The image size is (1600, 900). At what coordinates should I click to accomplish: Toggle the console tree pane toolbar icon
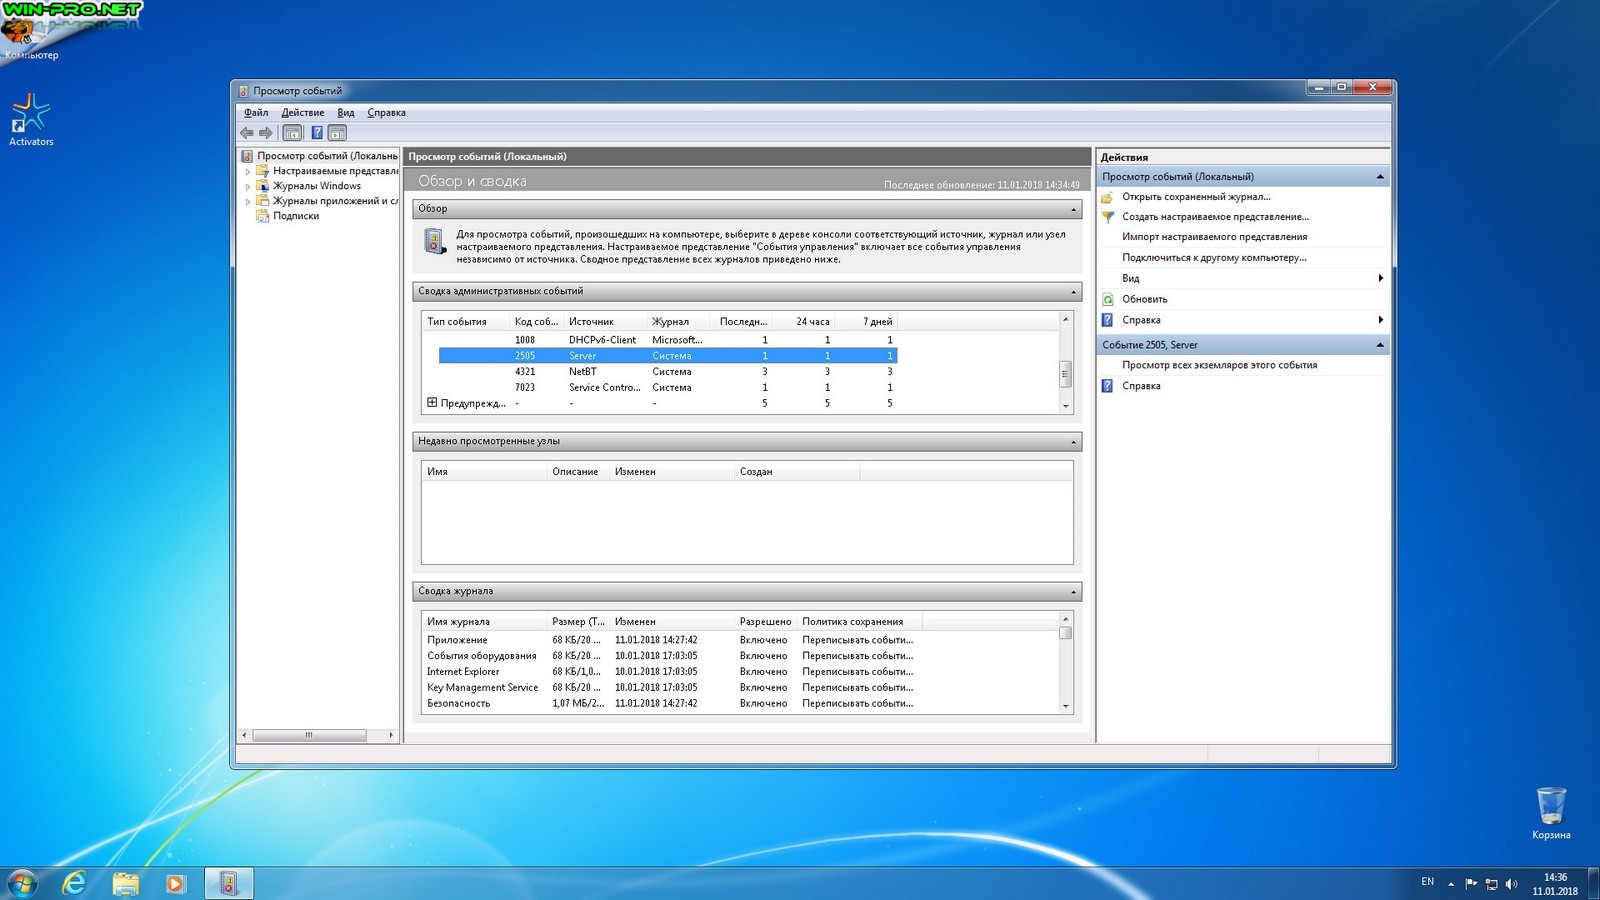coord(292,133)
